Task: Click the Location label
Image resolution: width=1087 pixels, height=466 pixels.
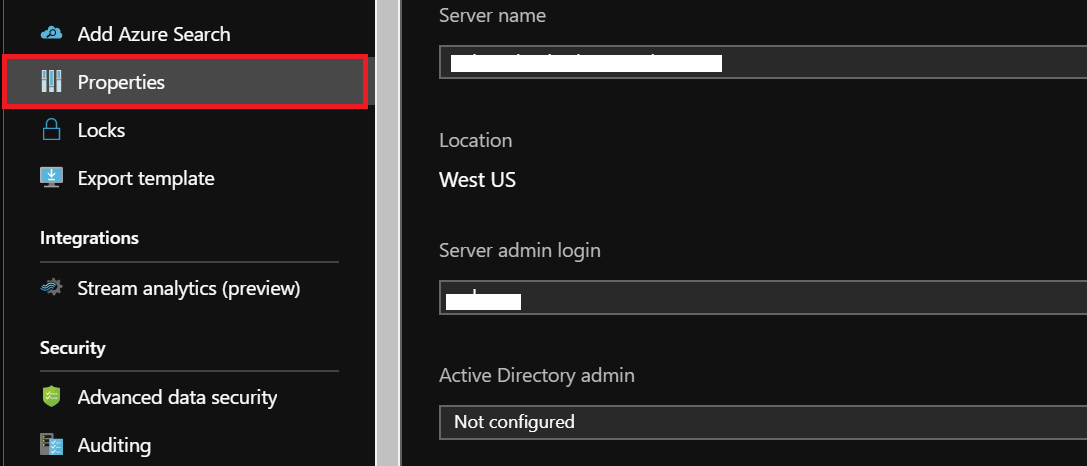Action: coord(476,140)
